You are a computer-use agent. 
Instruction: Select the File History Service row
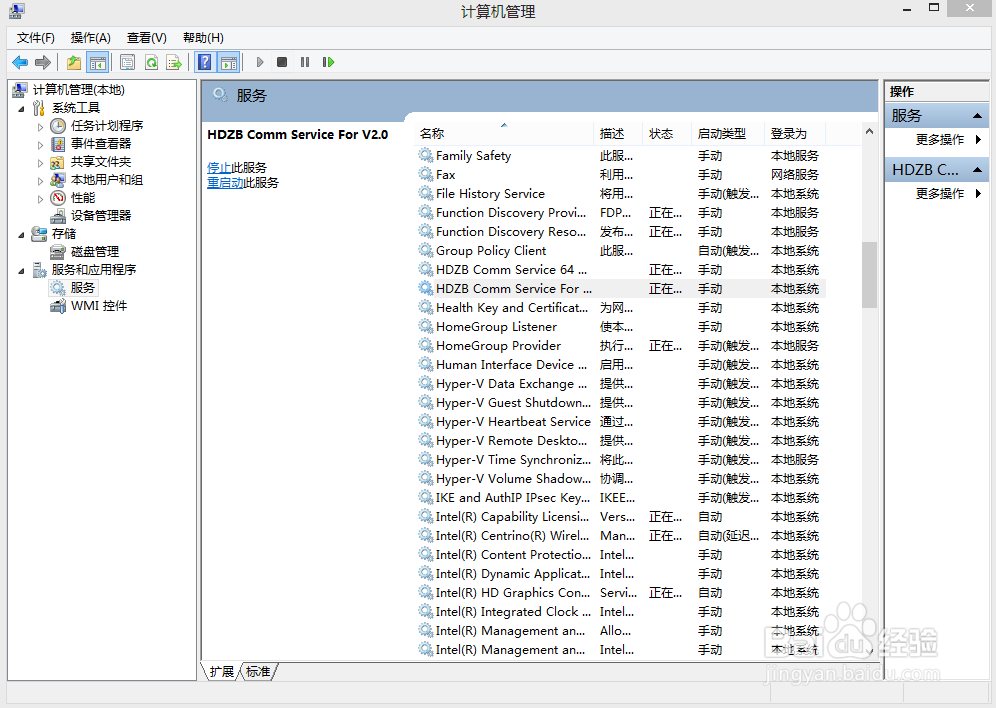pos(619,194)
